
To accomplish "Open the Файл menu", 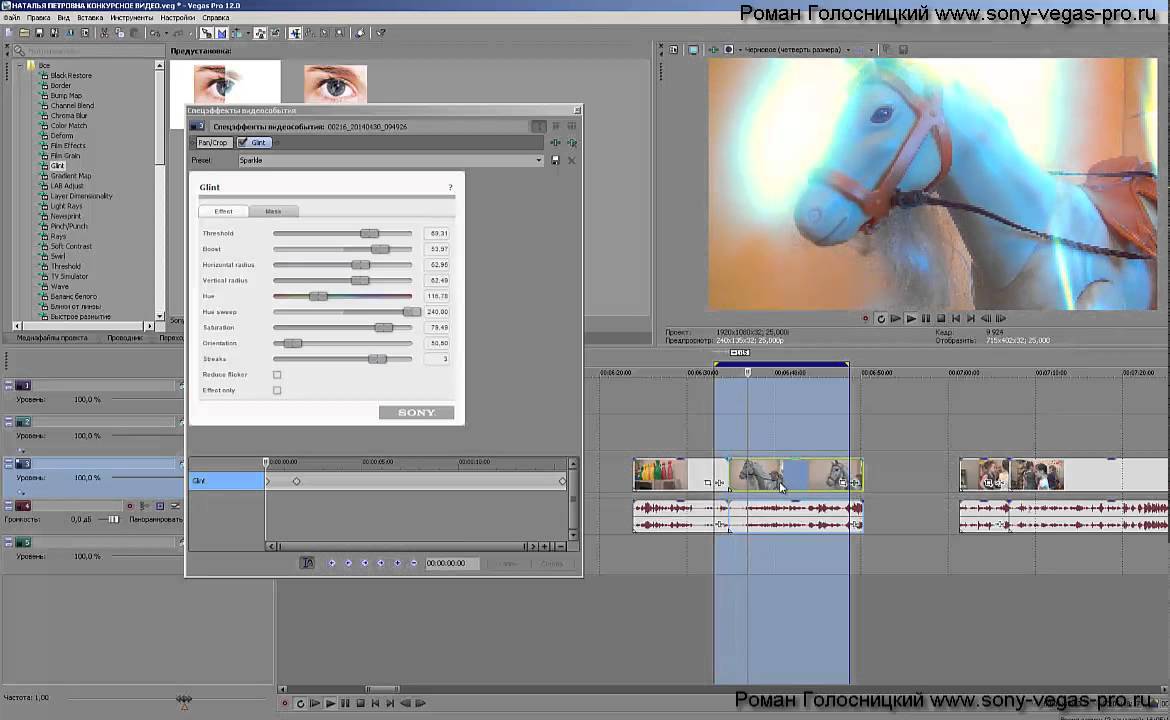I will (12, 18).
